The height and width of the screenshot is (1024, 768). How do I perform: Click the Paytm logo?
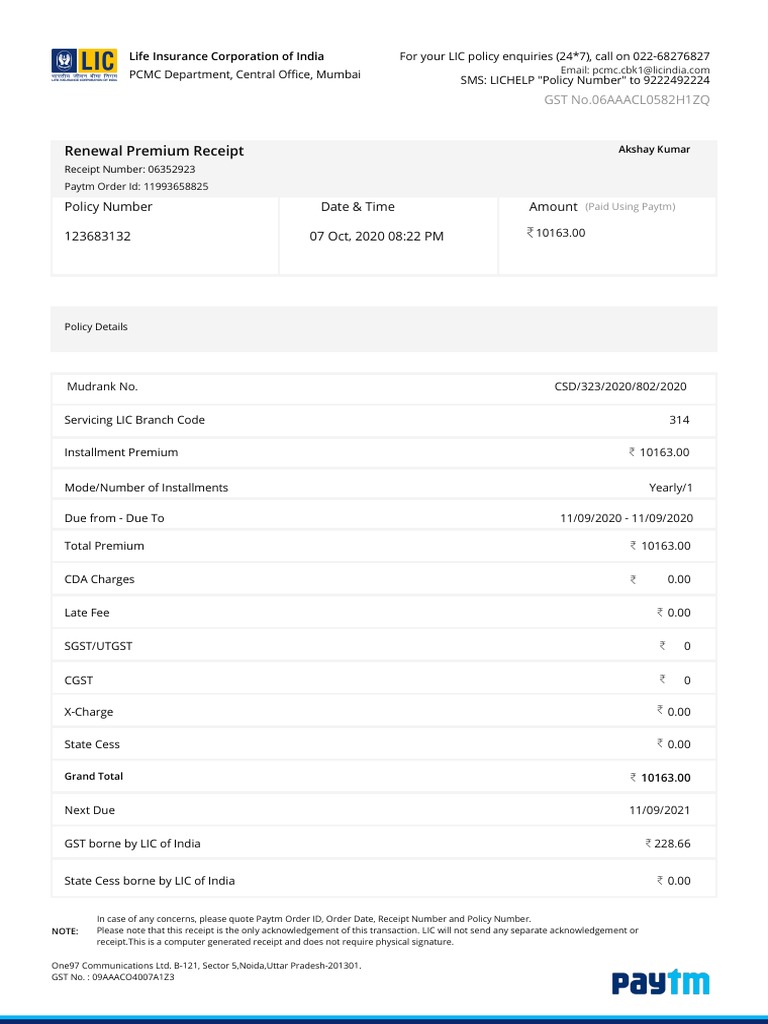660,982
